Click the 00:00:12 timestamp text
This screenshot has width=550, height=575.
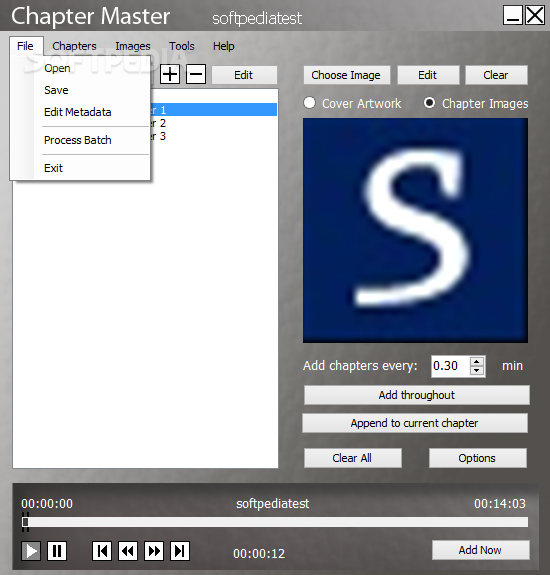click(259, 553)
